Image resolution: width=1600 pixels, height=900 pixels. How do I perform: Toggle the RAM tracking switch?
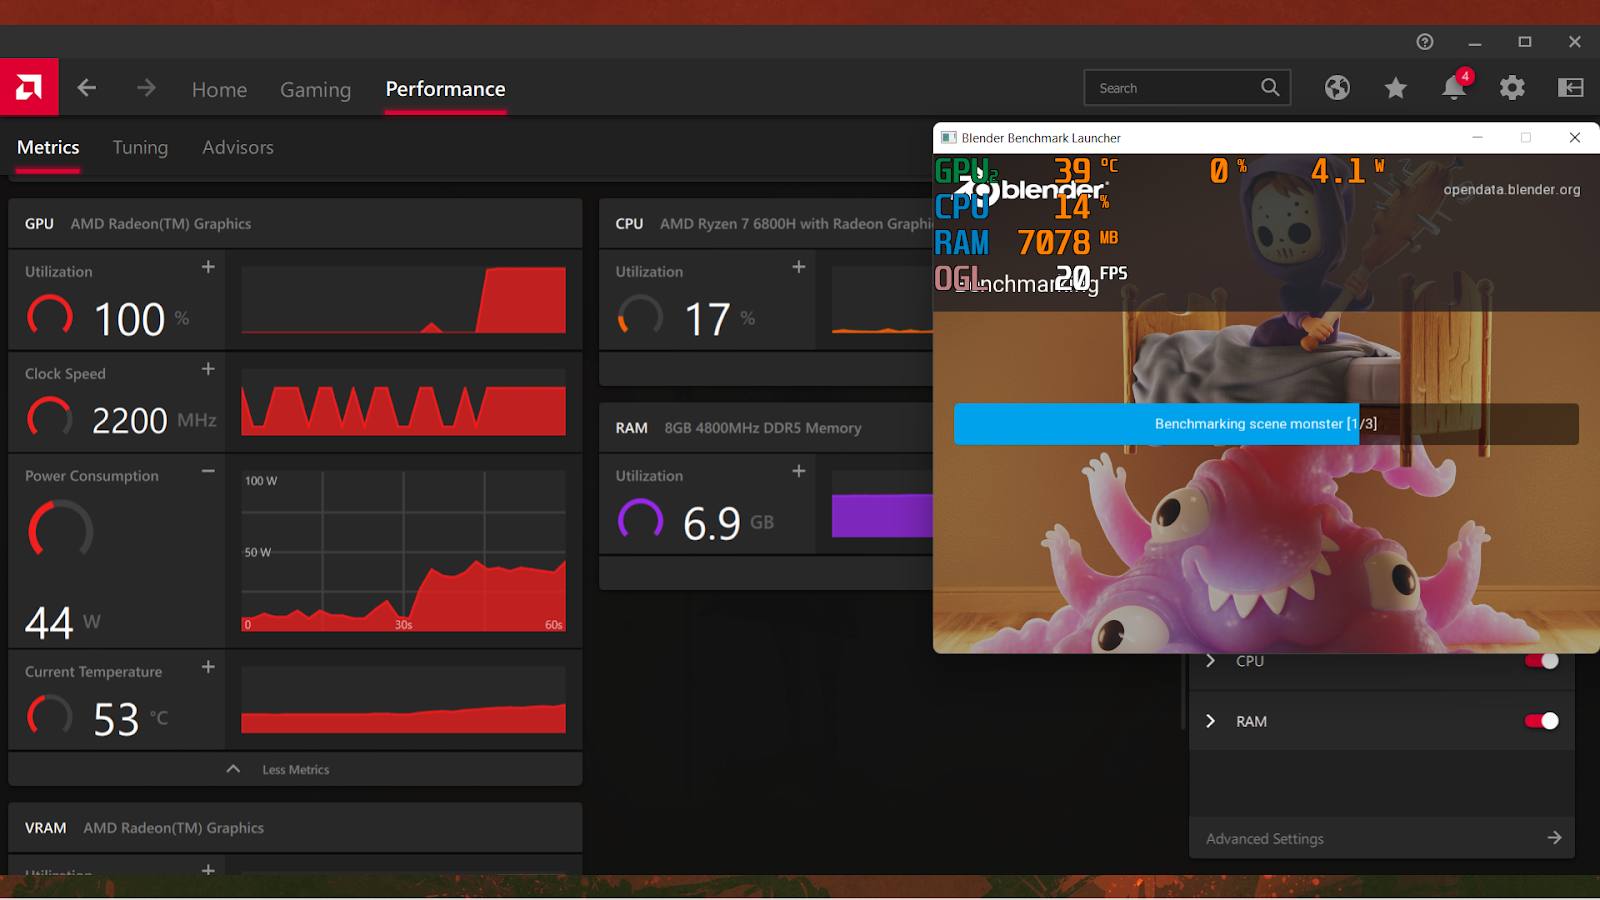pyautogui.click(x=1541, y=721)
